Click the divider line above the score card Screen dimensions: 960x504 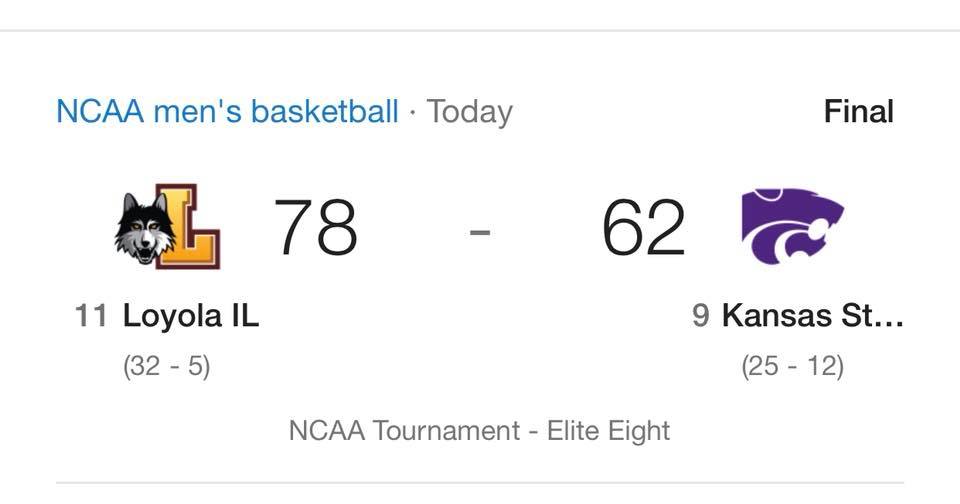point(480,31)
